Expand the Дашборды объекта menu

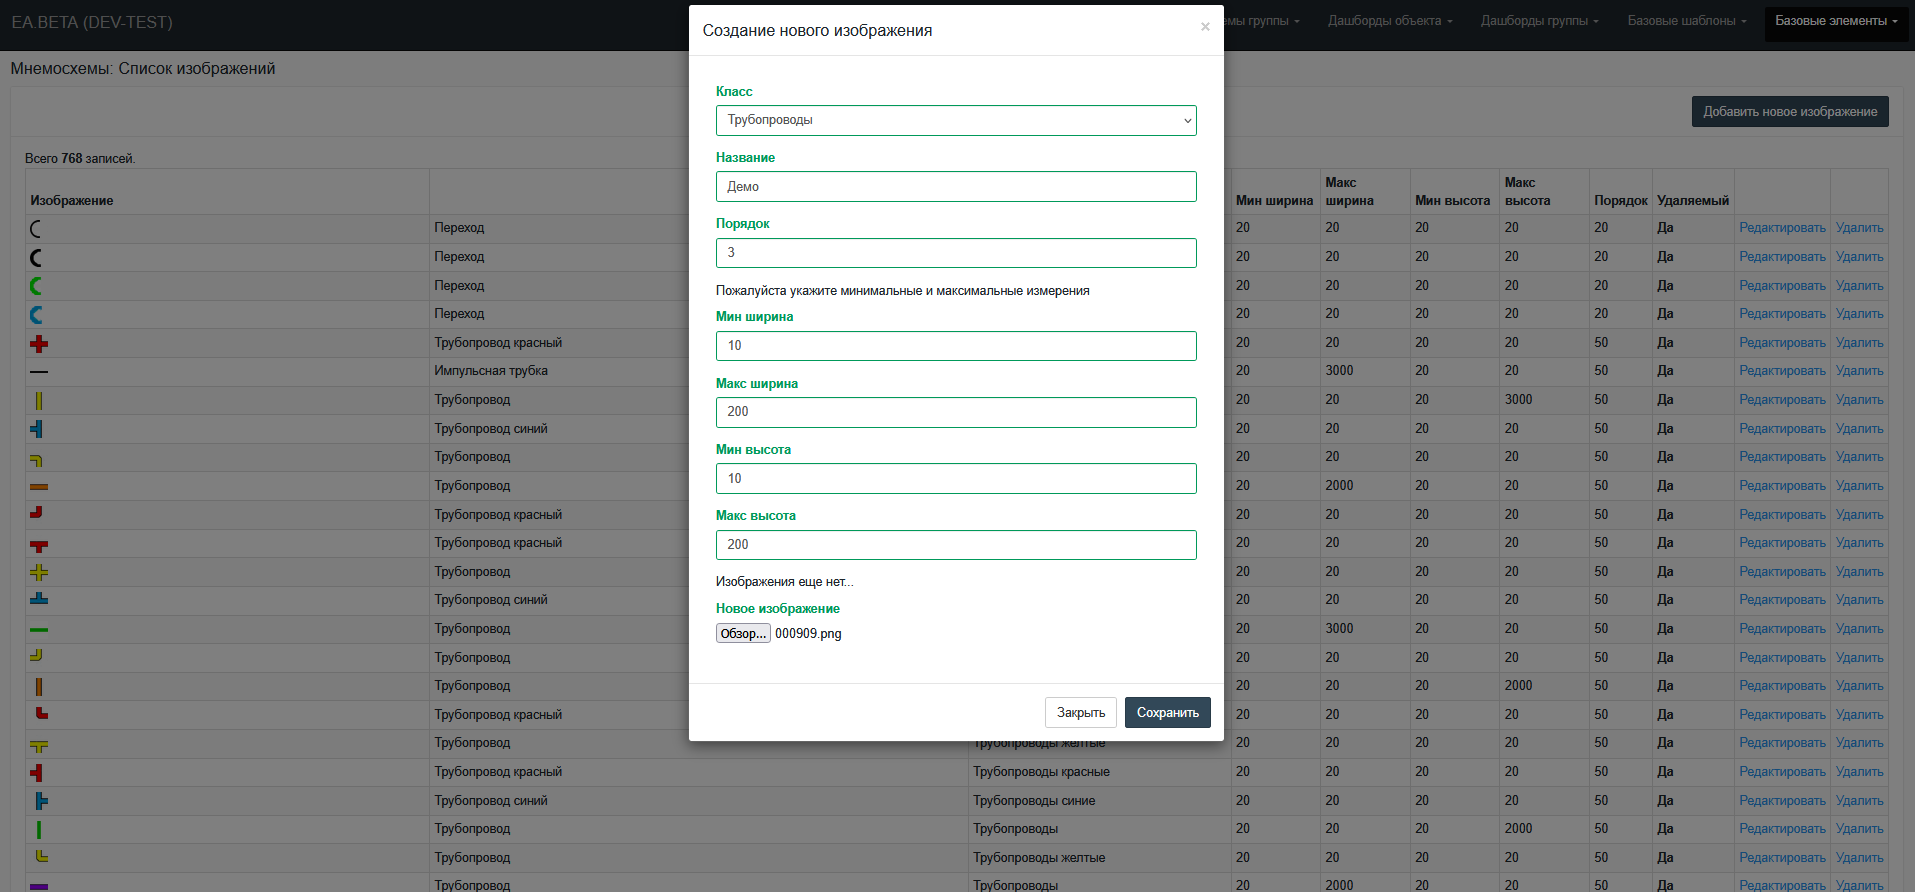point(1390,21)
